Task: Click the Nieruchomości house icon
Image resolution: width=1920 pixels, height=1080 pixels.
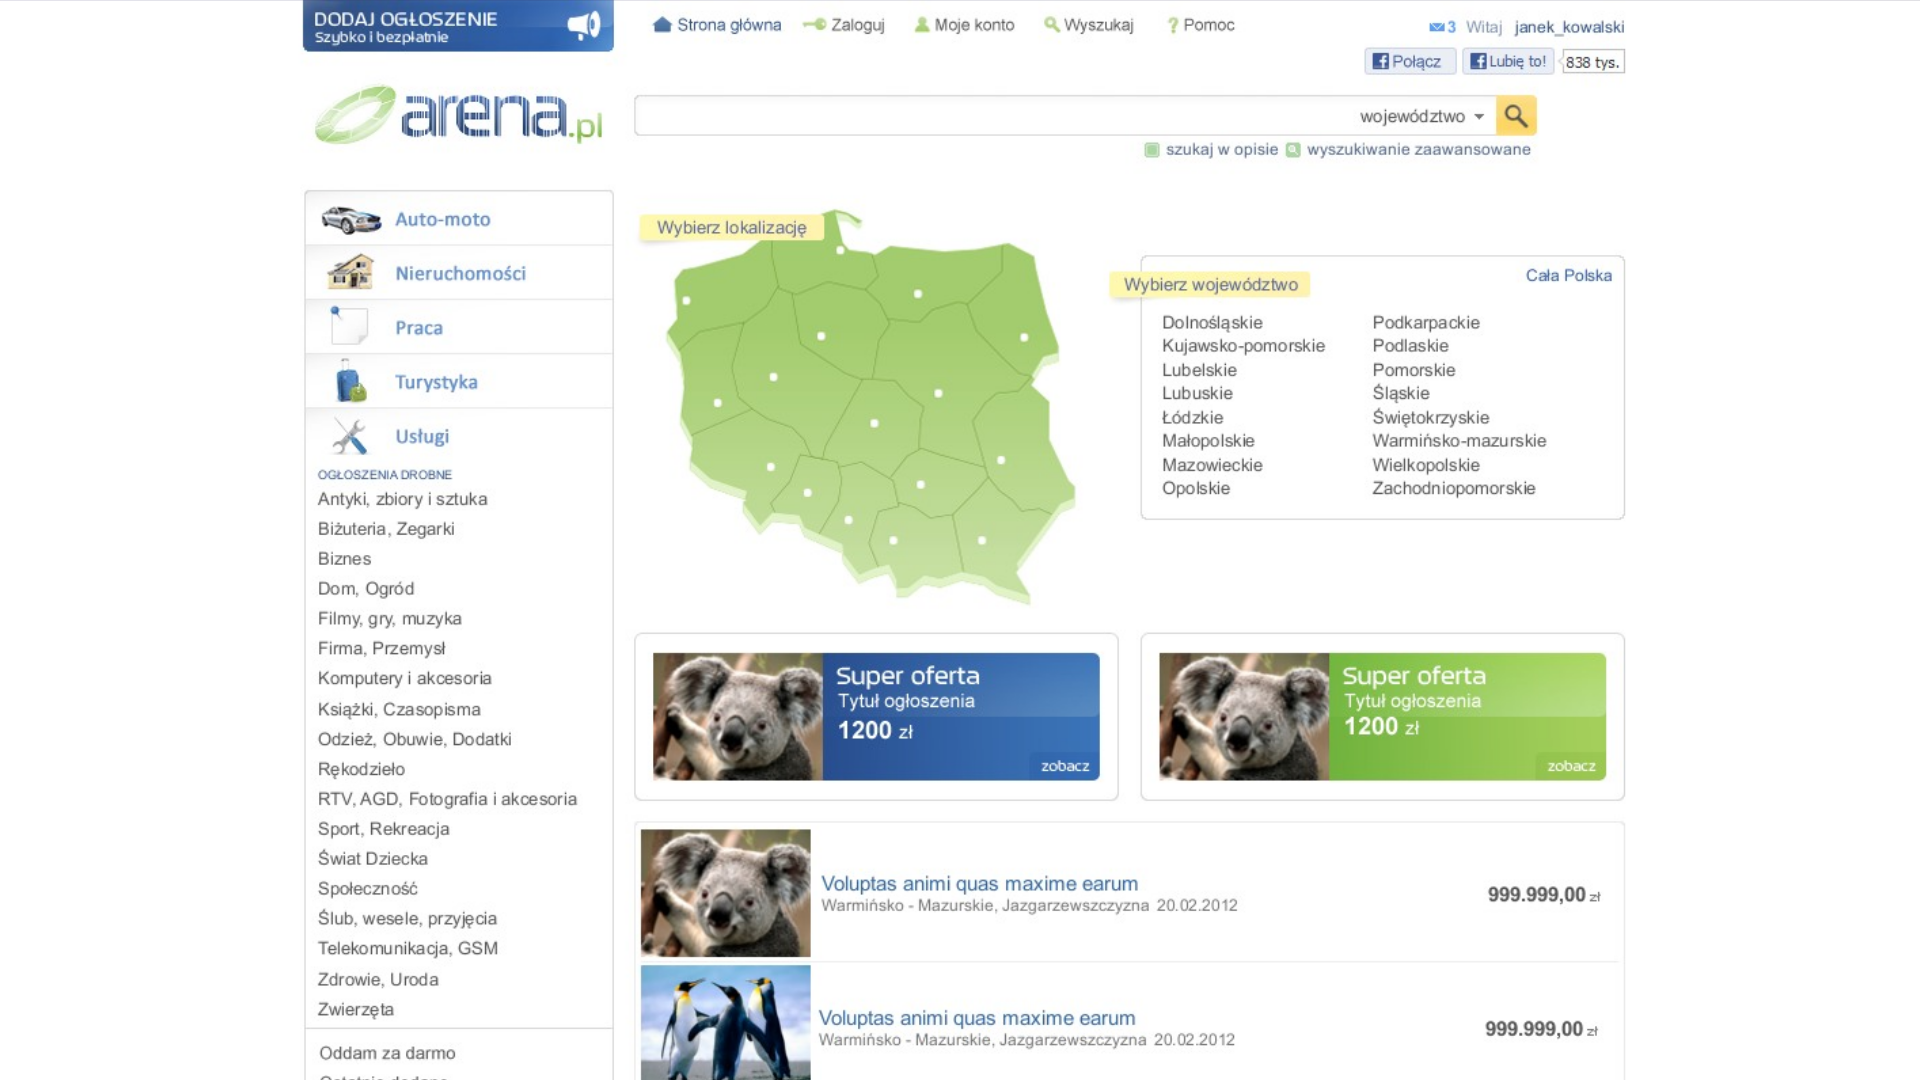Action: (350, 272)
